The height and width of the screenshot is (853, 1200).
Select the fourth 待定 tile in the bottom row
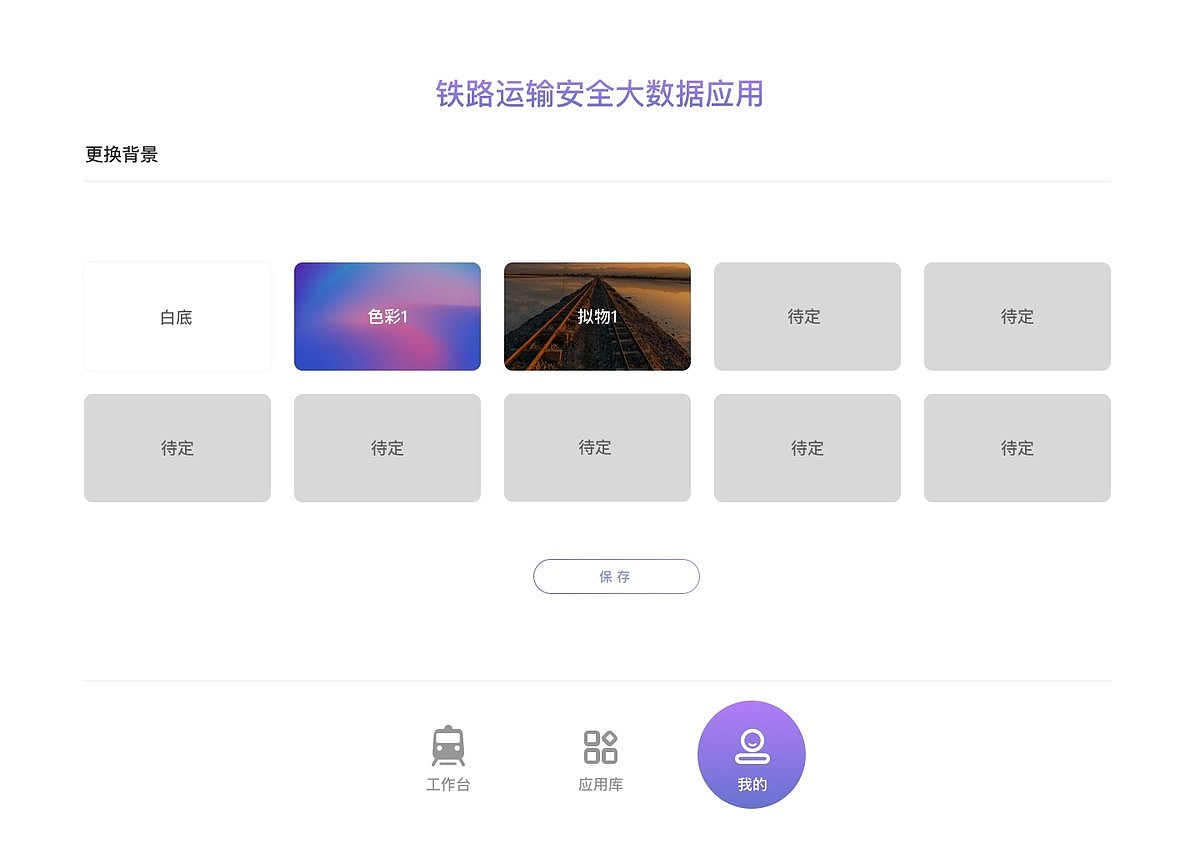pos(807,448)
